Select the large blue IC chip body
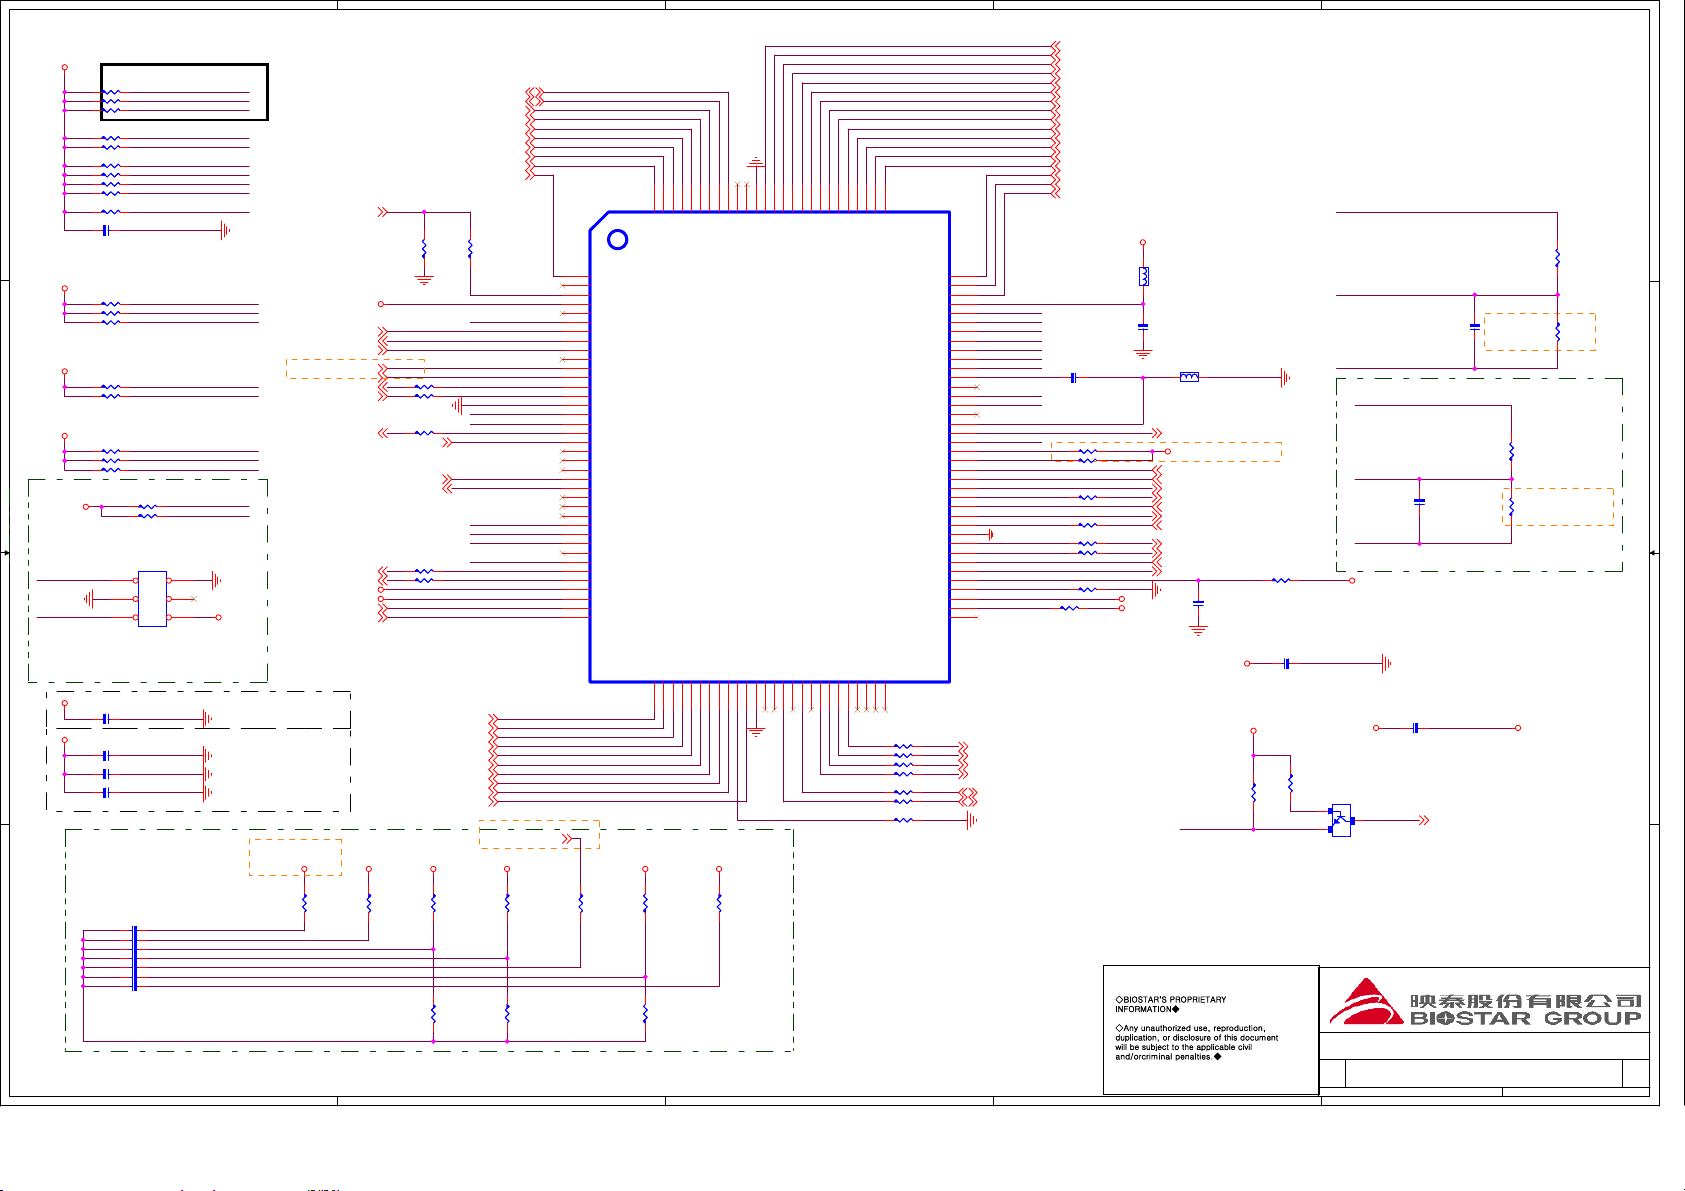Viewport: 1685px width, 1191px height. point(769,447)
